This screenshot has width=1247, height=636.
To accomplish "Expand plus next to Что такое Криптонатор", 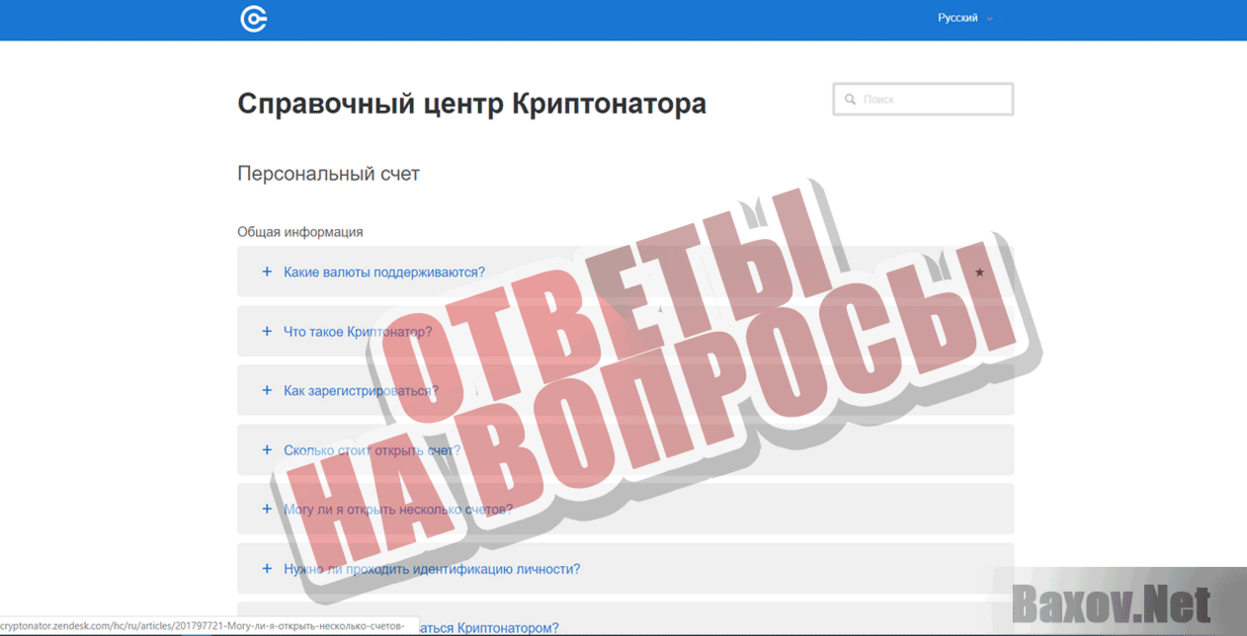I will [267, 331].
